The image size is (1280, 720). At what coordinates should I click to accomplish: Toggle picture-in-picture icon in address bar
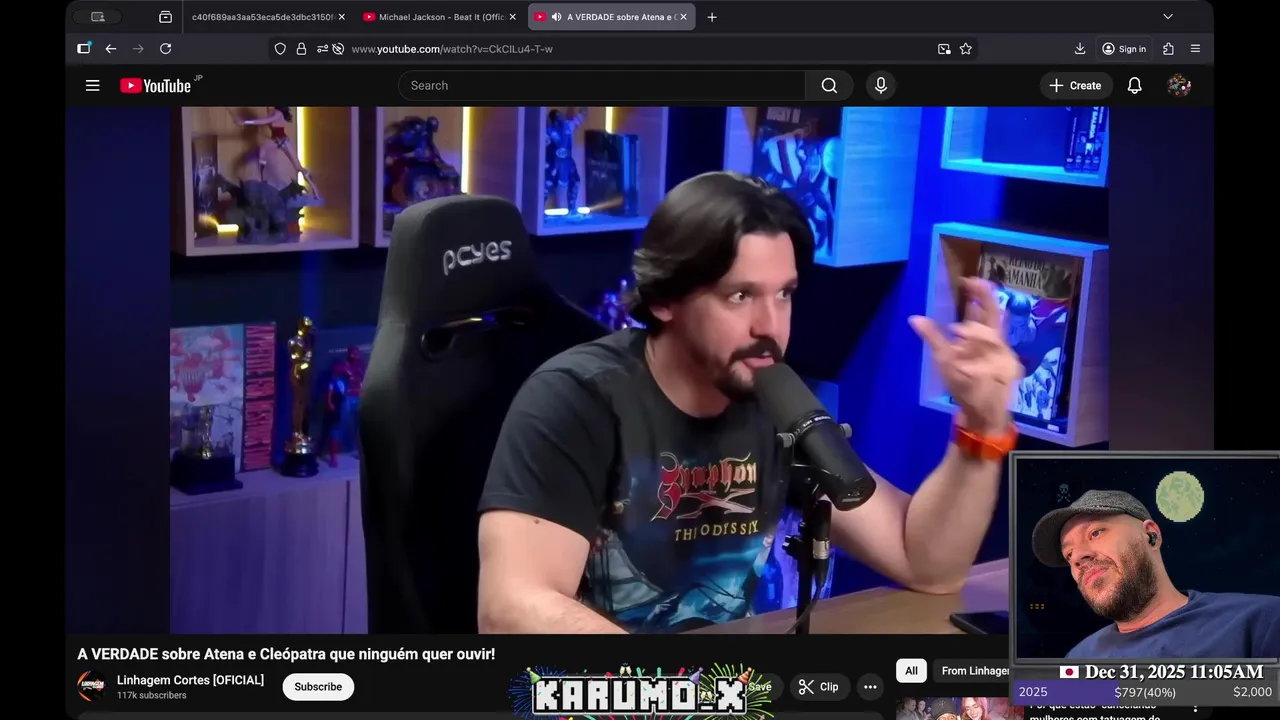click(944, 49)
